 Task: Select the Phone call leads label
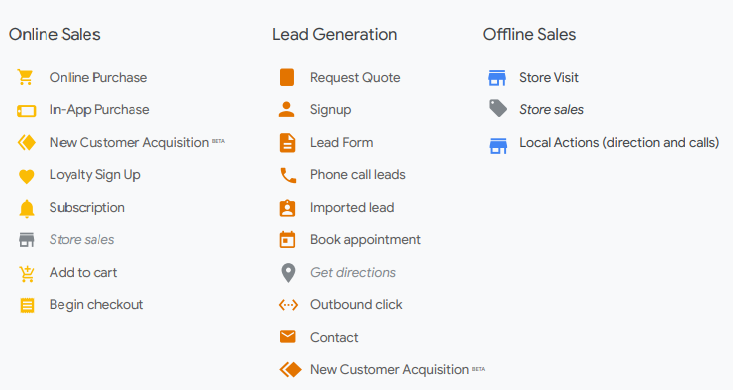click(x=358, y=174)
